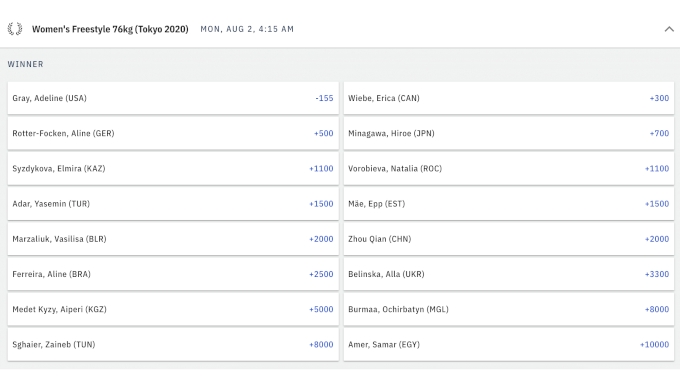The height and width of the screenshot is (382, 680).
Task: Add Belinska, Alla (UKR) +3300 to betslip
Action: 509,274
